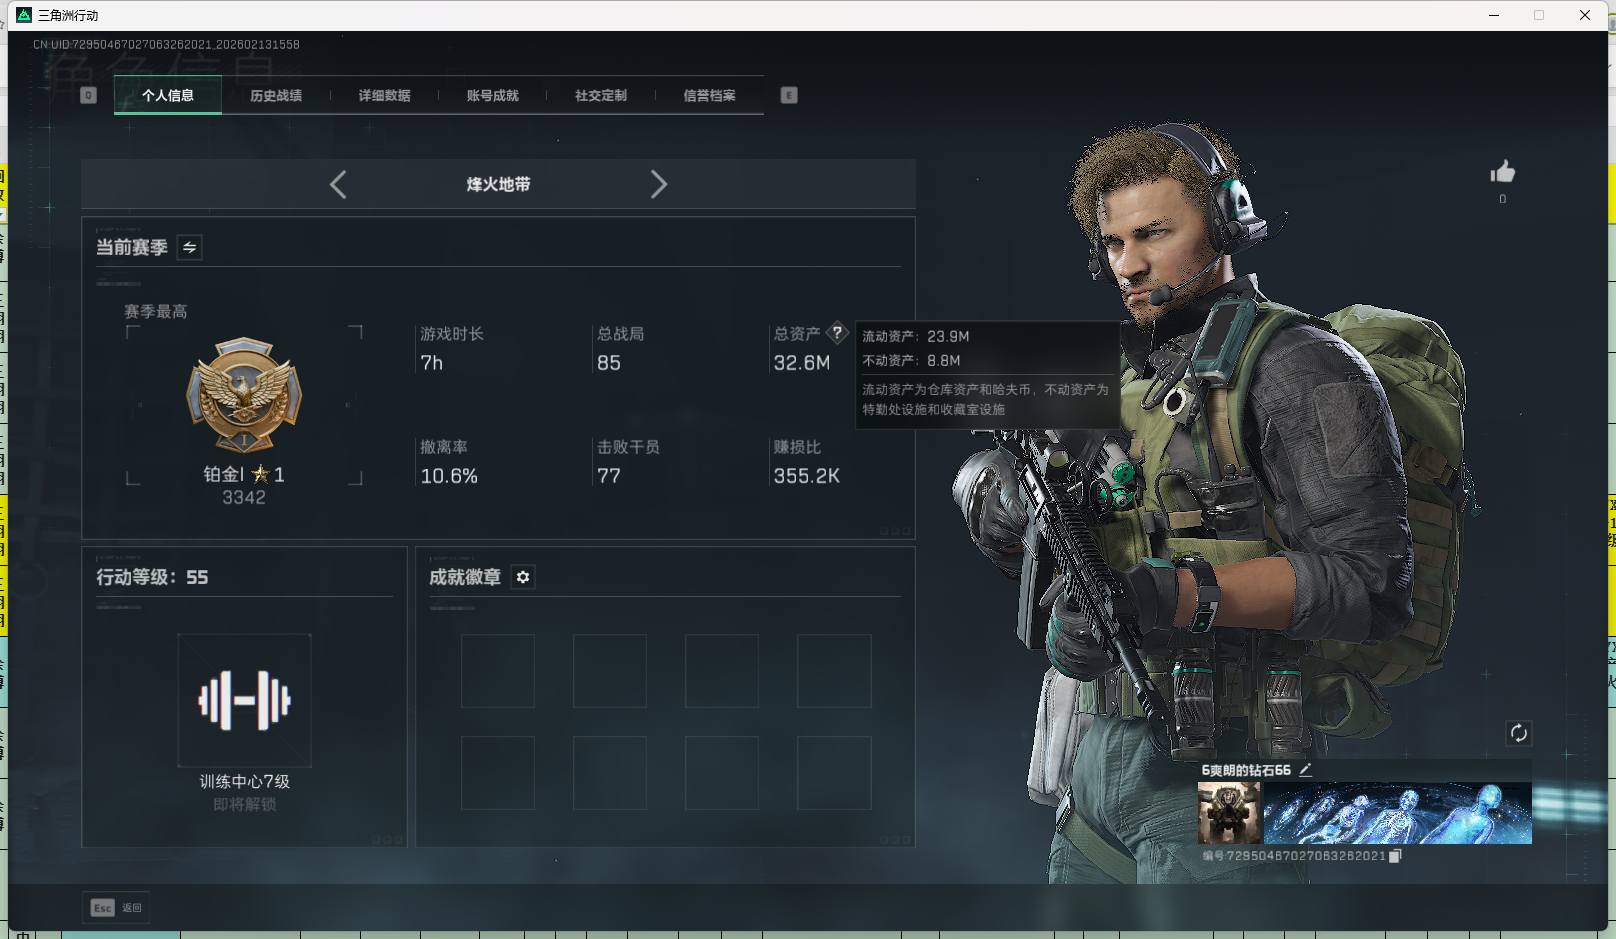The image size is (1616, 939).
Task: Click the 三角洲行动 title bar app icon
Action: [x=24, y=15]
